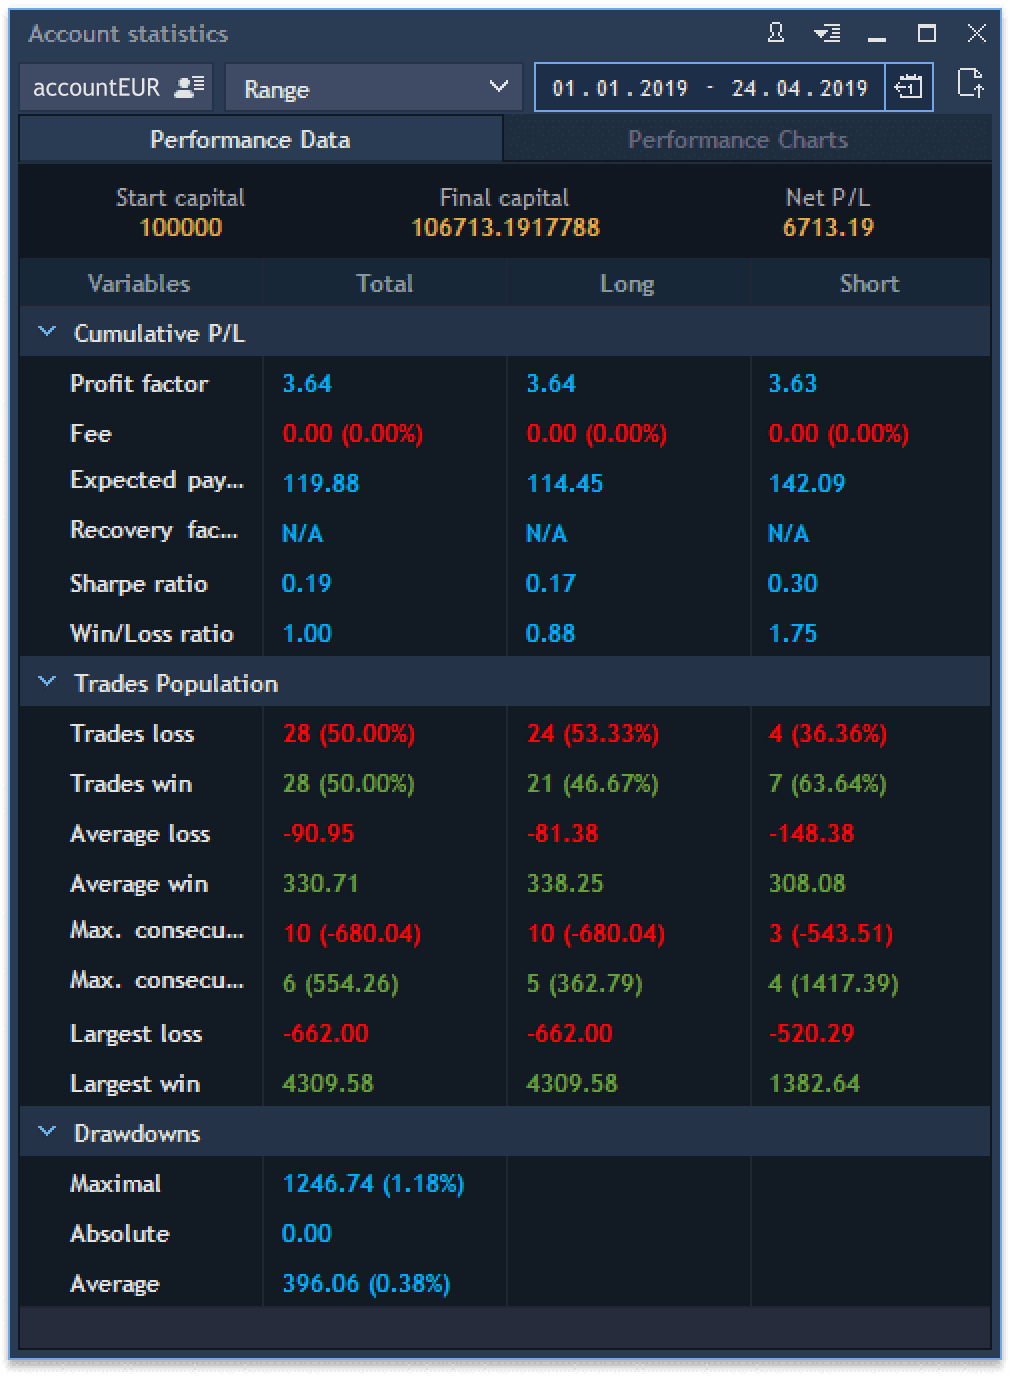Collapse the Cumulative P/L section
1010x1376 pixels.
[x=45, y=331]
